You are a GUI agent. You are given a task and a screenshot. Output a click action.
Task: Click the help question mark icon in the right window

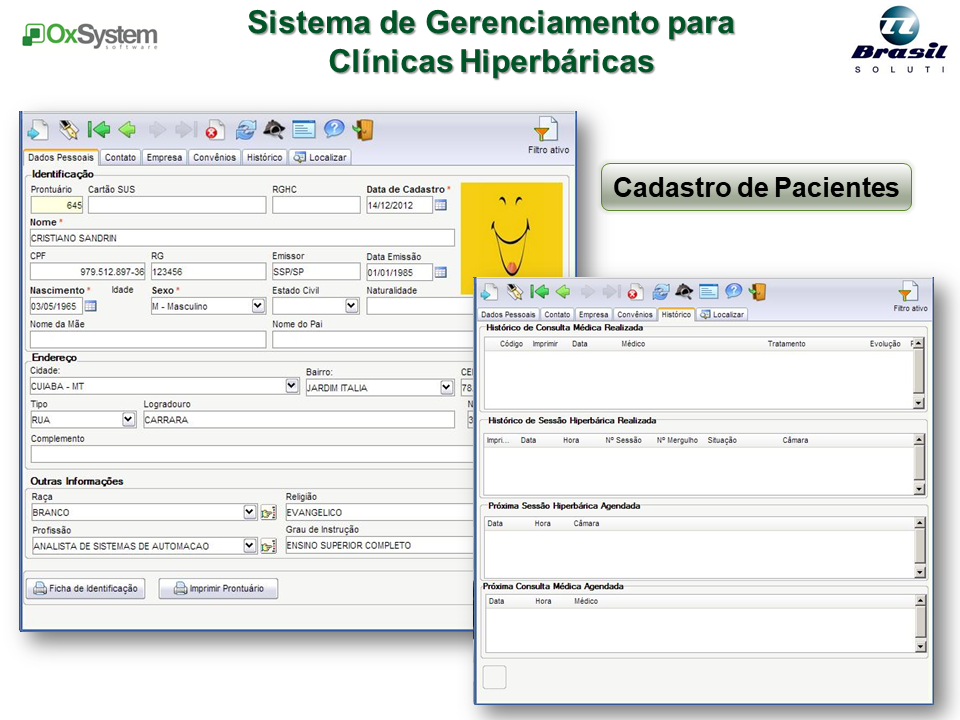733,291
